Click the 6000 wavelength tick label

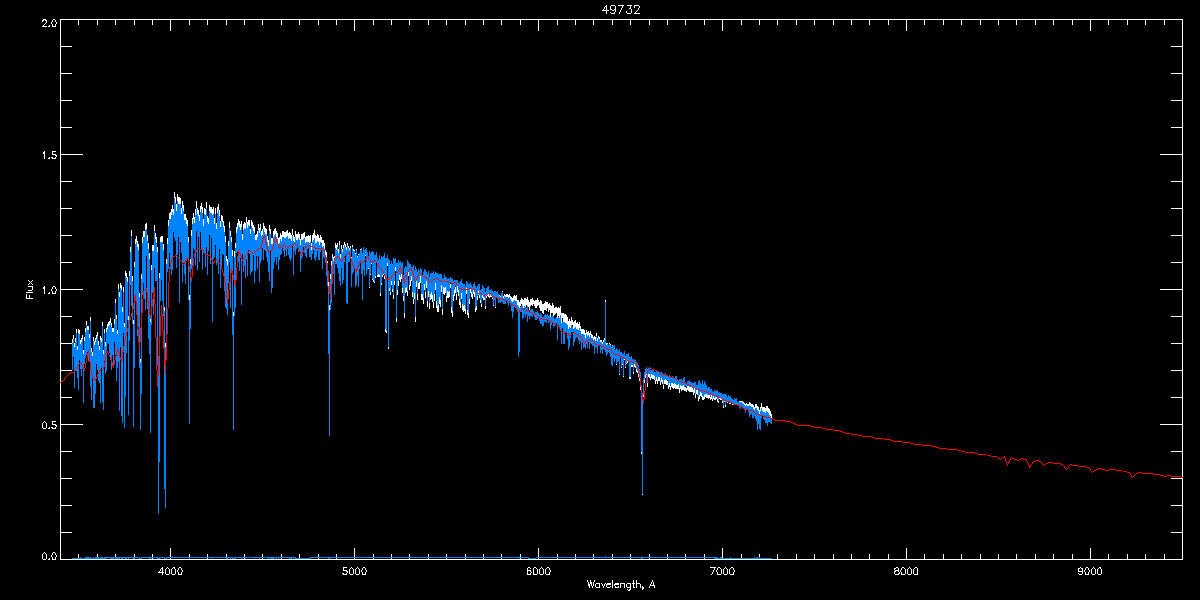pyautogui.click(x=538, y=572)
